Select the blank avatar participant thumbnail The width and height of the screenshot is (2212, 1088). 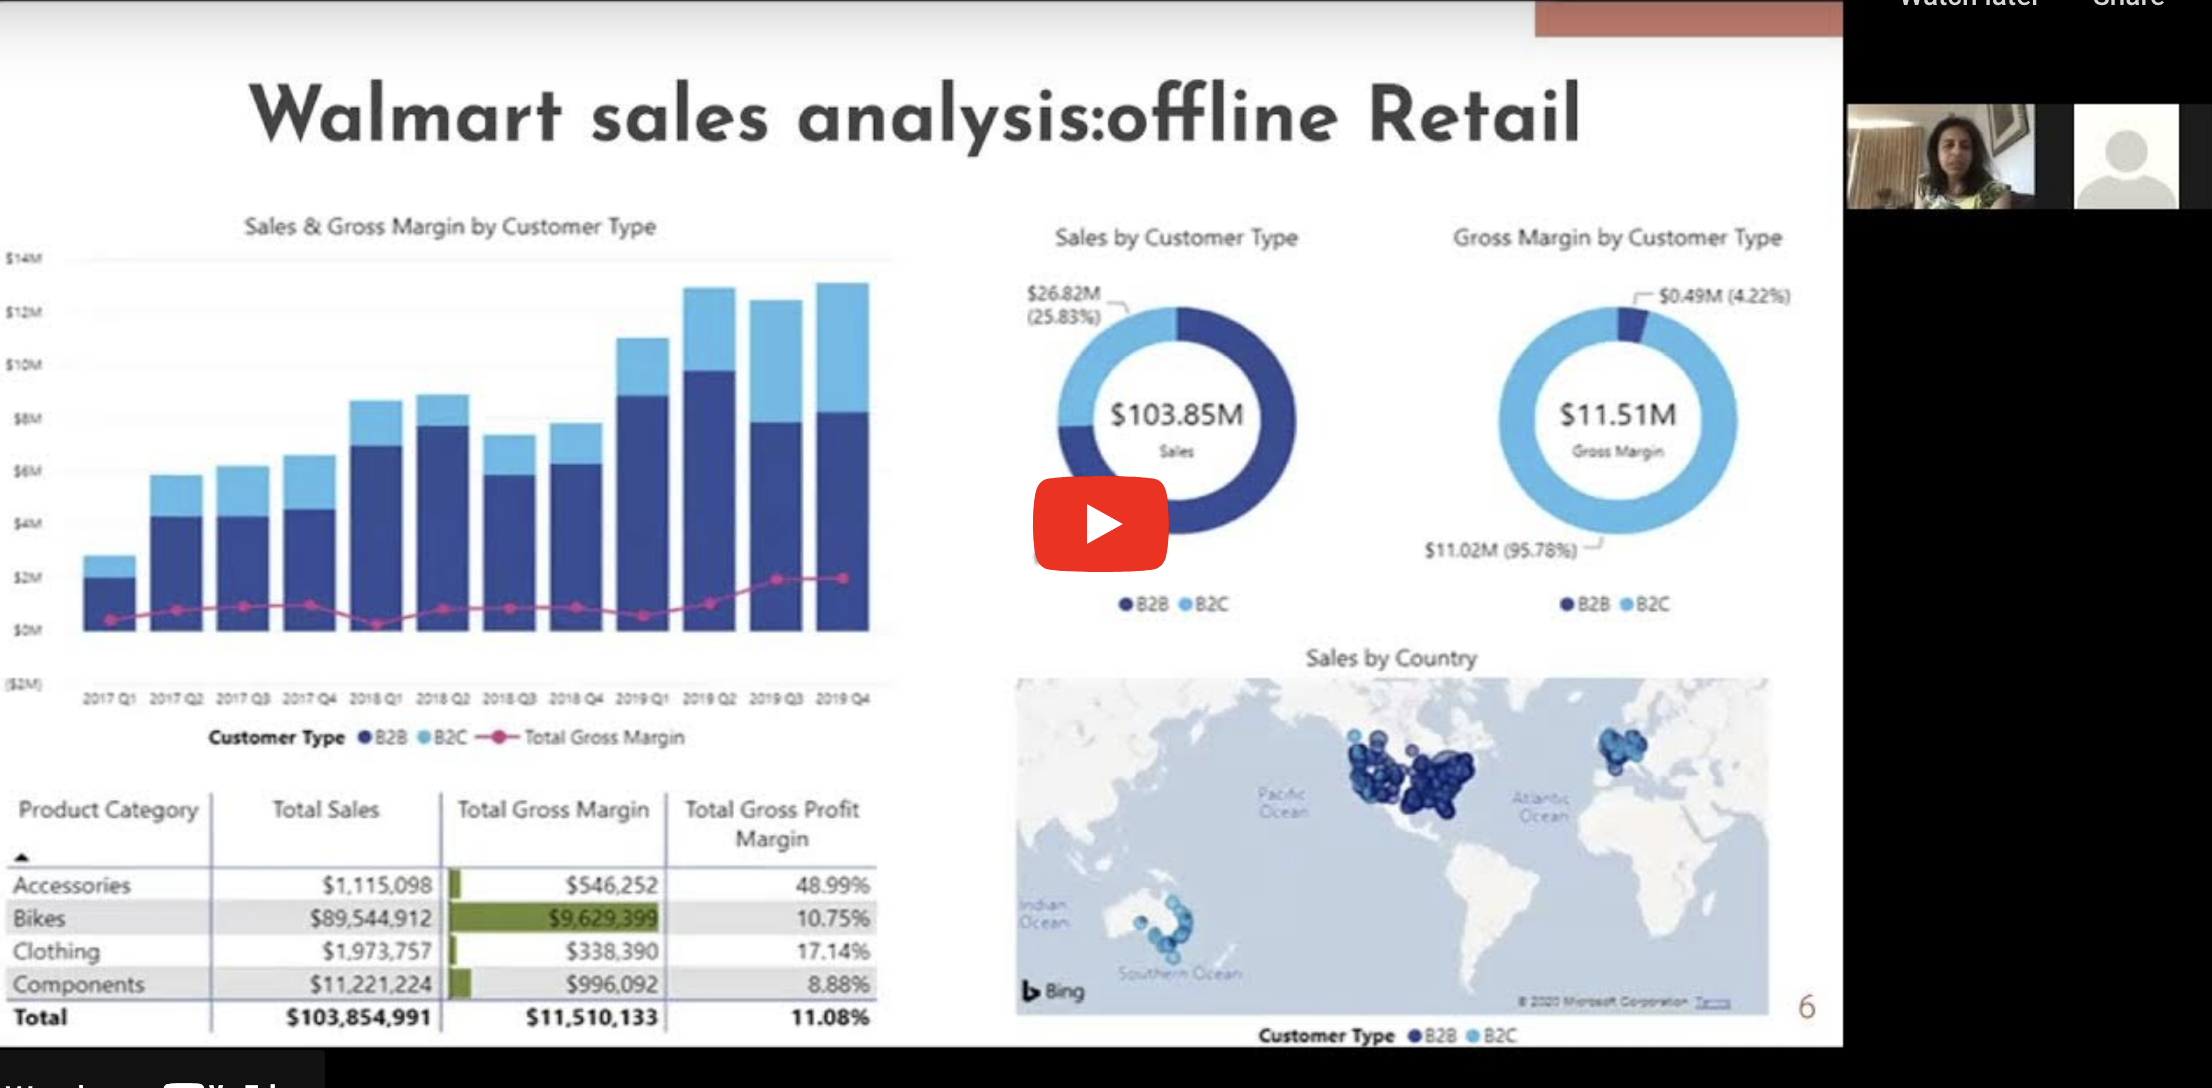coord(2126,156)
